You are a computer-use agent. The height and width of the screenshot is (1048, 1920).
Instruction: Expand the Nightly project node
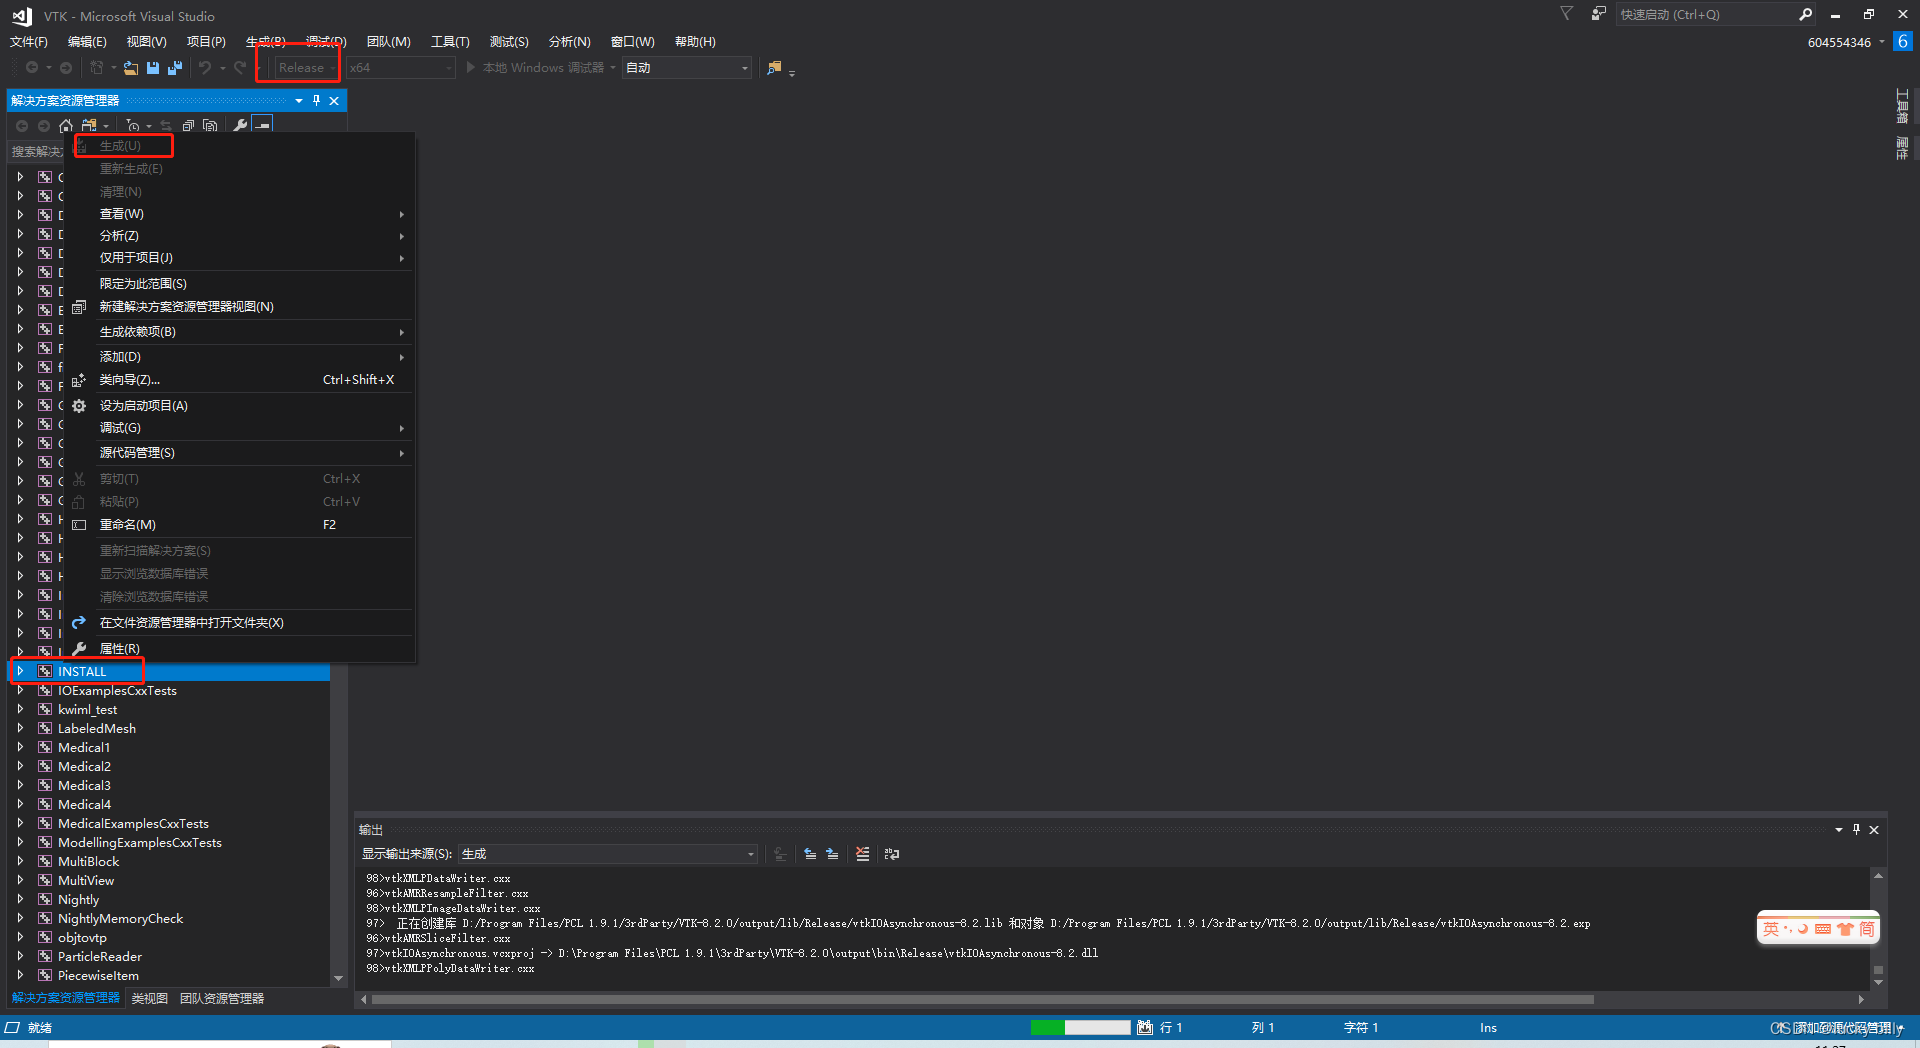point(20,900)
